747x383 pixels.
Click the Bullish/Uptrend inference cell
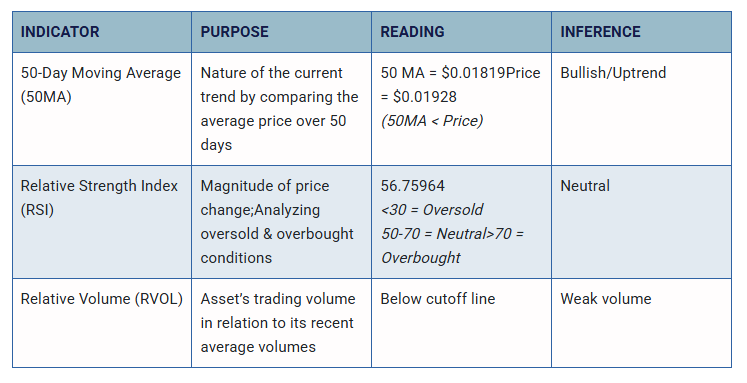[641, 109]
